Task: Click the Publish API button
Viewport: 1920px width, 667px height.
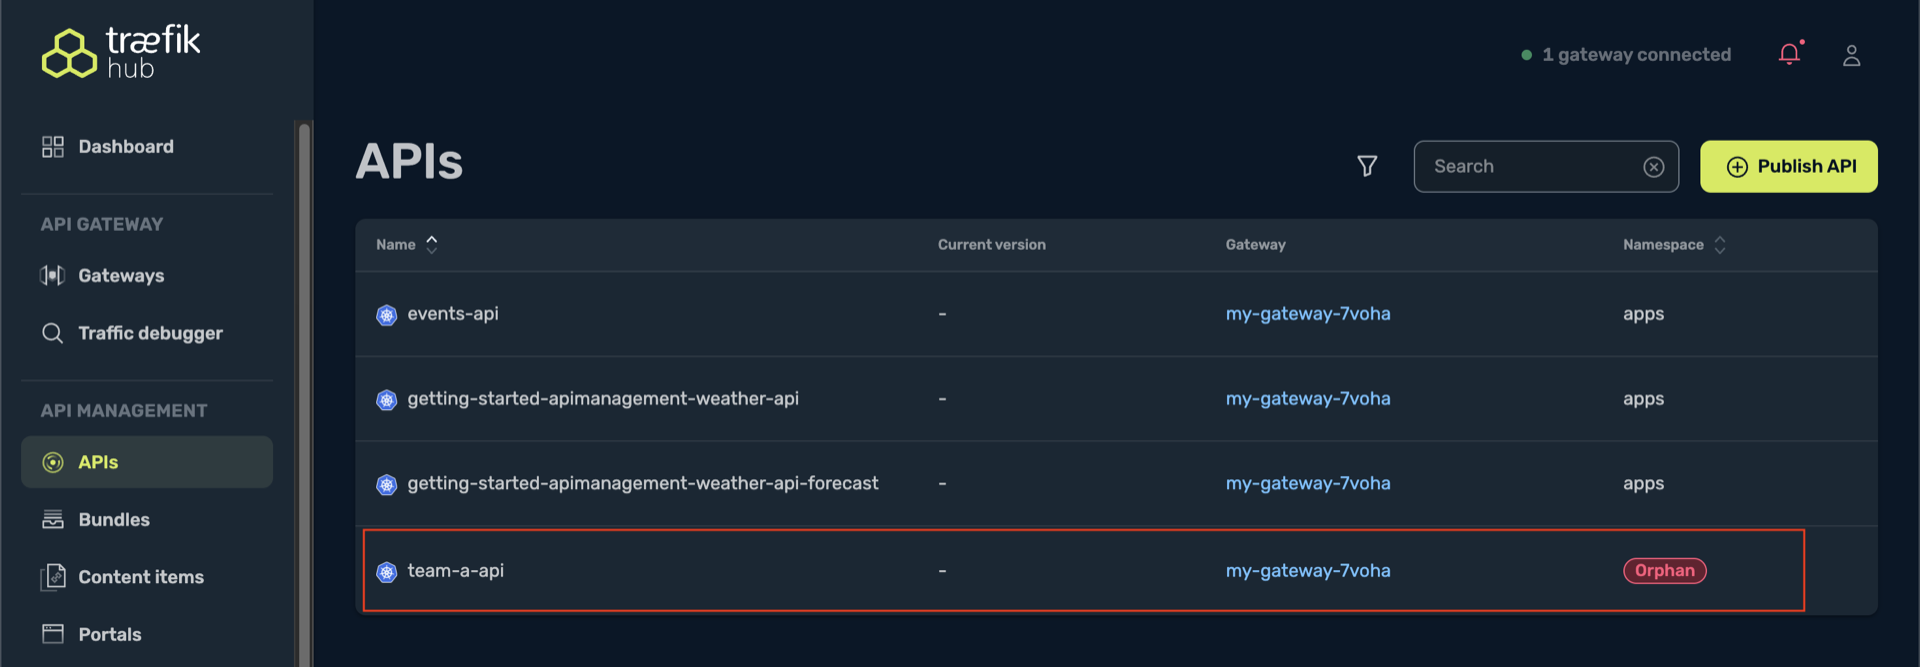Action: [x=1789, y=166]
